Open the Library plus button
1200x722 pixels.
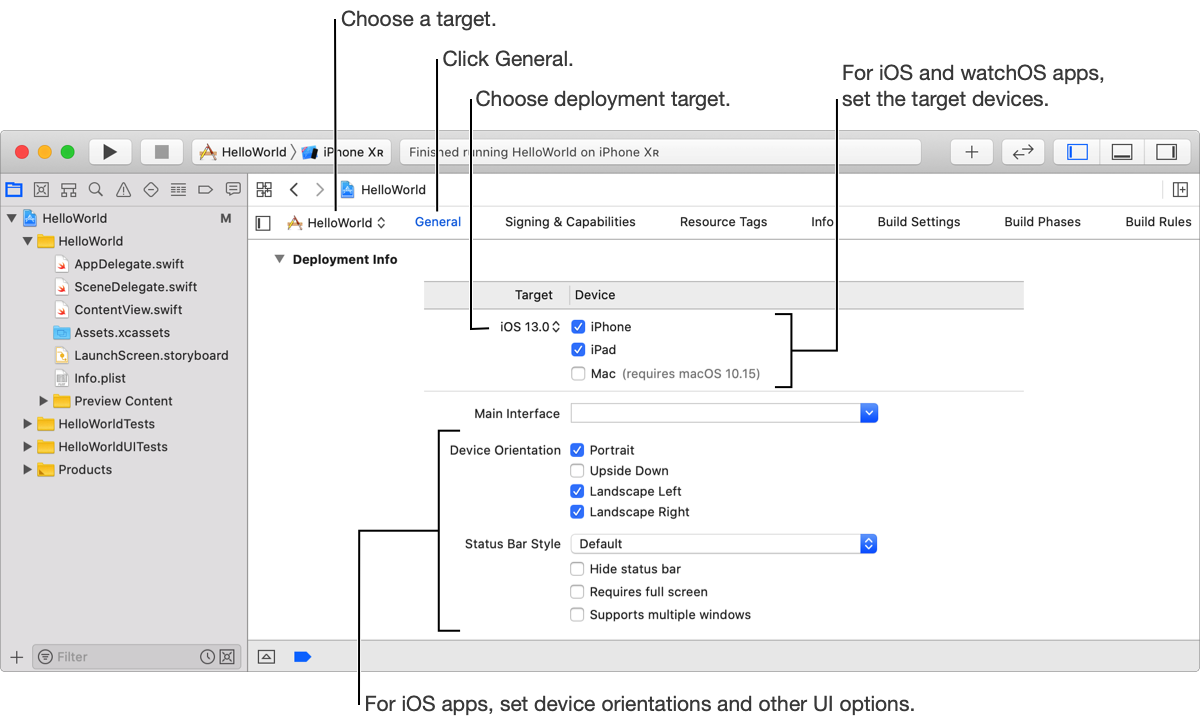click(x=971, y=152)
